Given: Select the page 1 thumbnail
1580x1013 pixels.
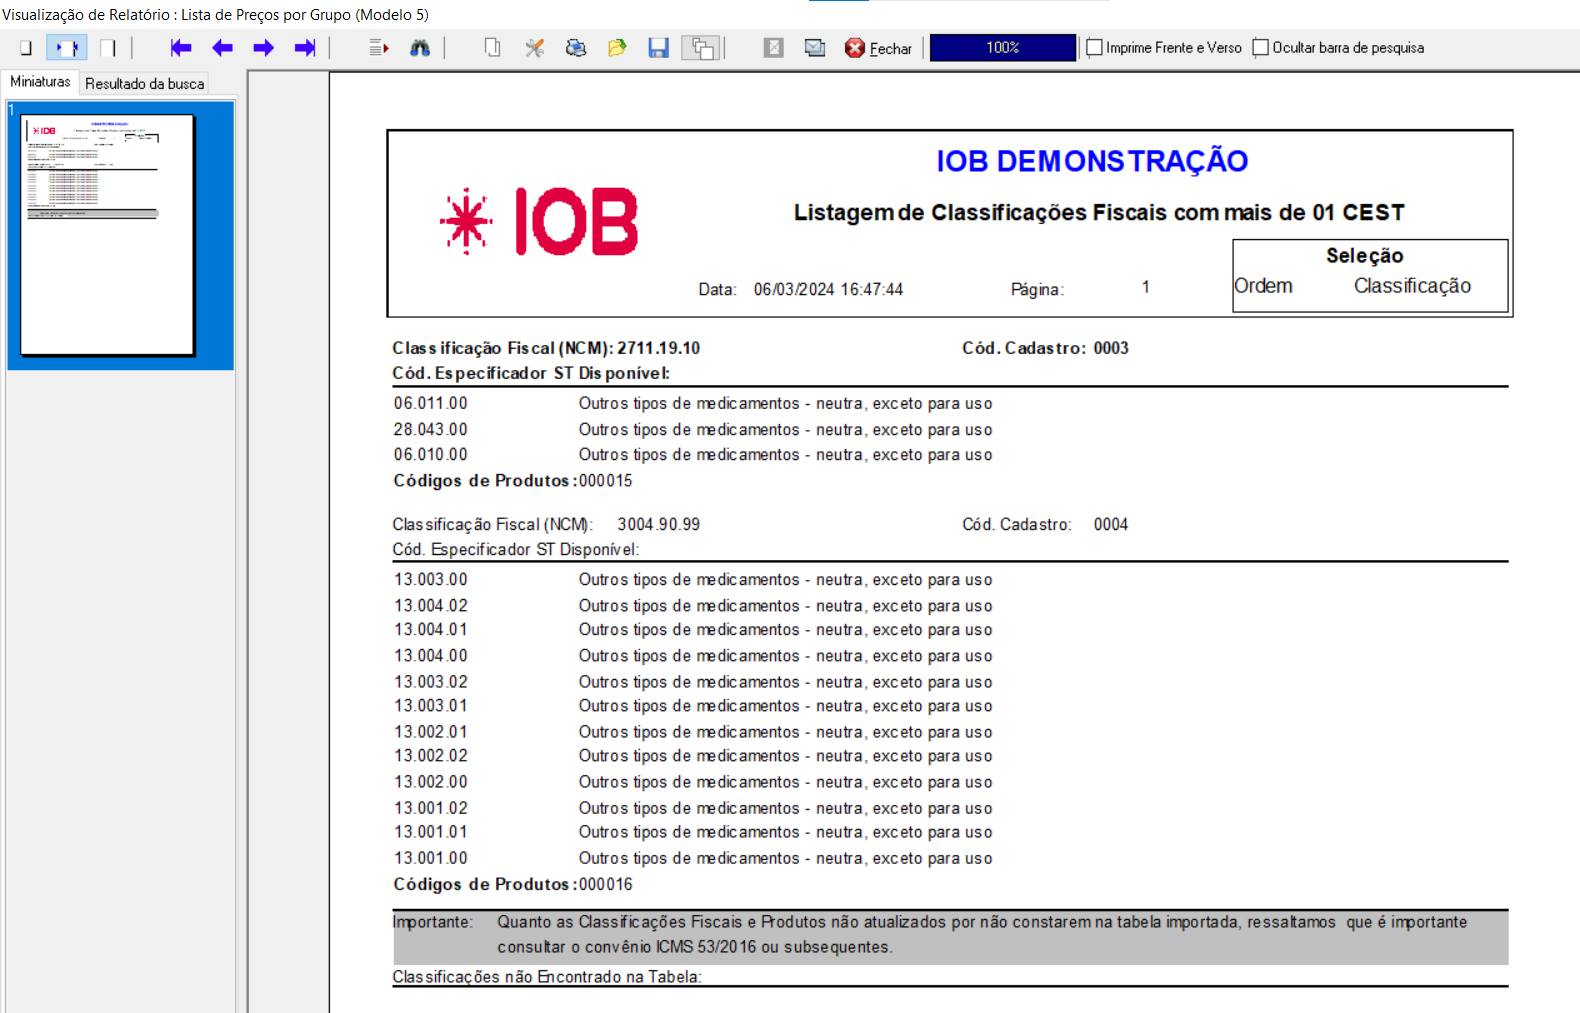Looking at the screenshot, I should pyautogui.click(x=108, y=235).
